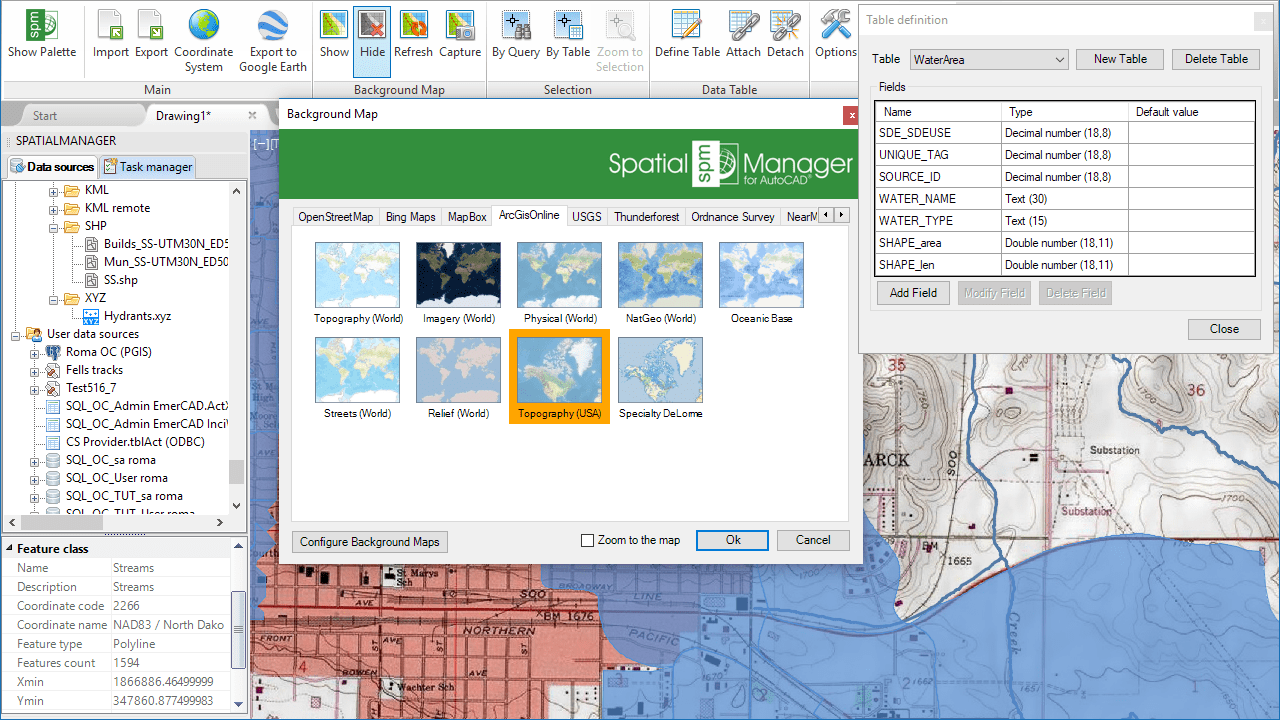The width and height of the screenshot is (1280, 720).
Task: Select By Table tool
Action: click(x=568, y=35)
